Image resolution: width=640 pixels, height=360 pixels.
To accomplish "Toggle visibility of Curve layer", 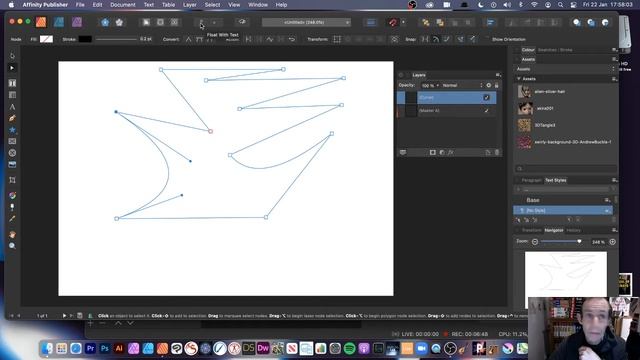I will 486,98.
